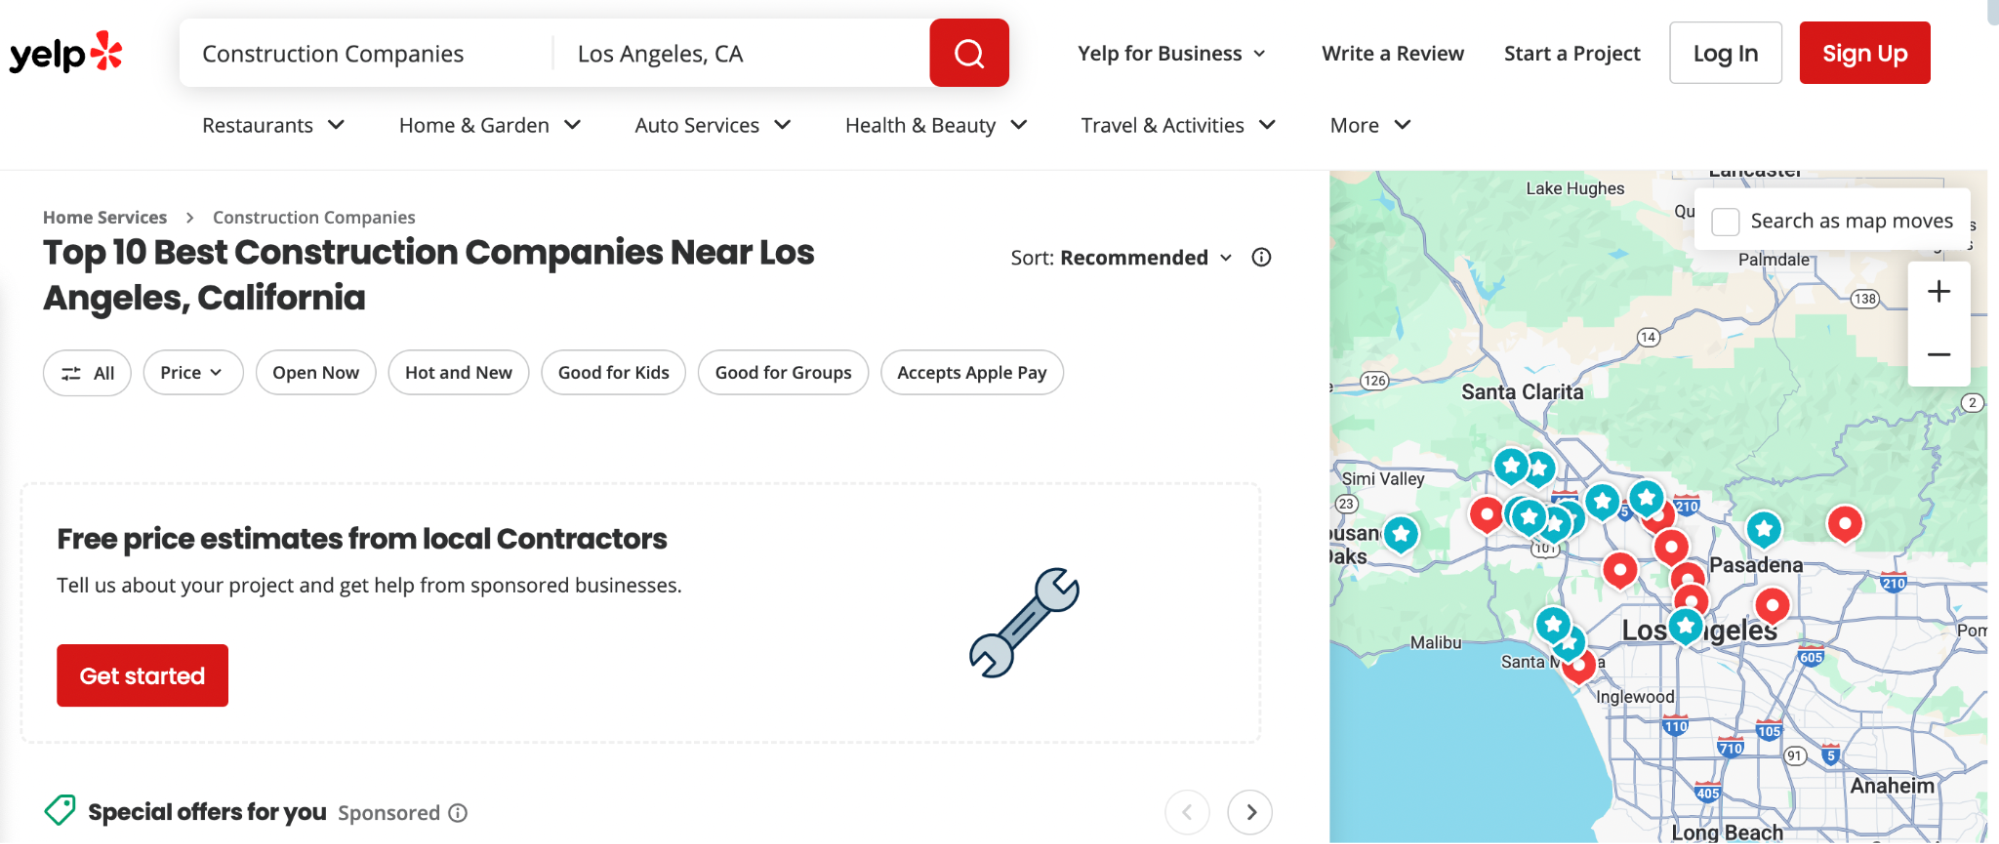Click the map pin near Simi Valley
The image size is (1999, 844).
point(1401,535)
